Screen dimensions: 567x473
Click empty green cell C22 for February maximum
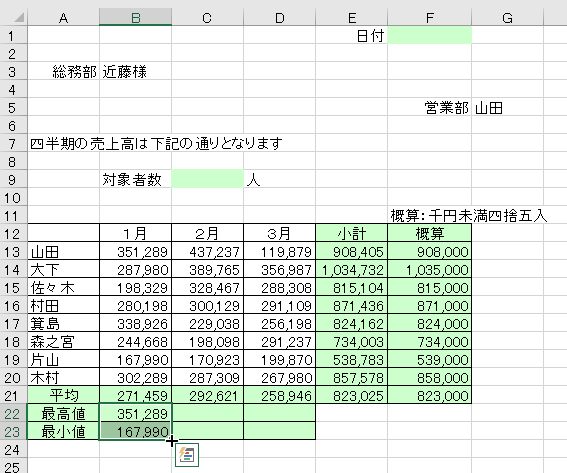point(208,413)
